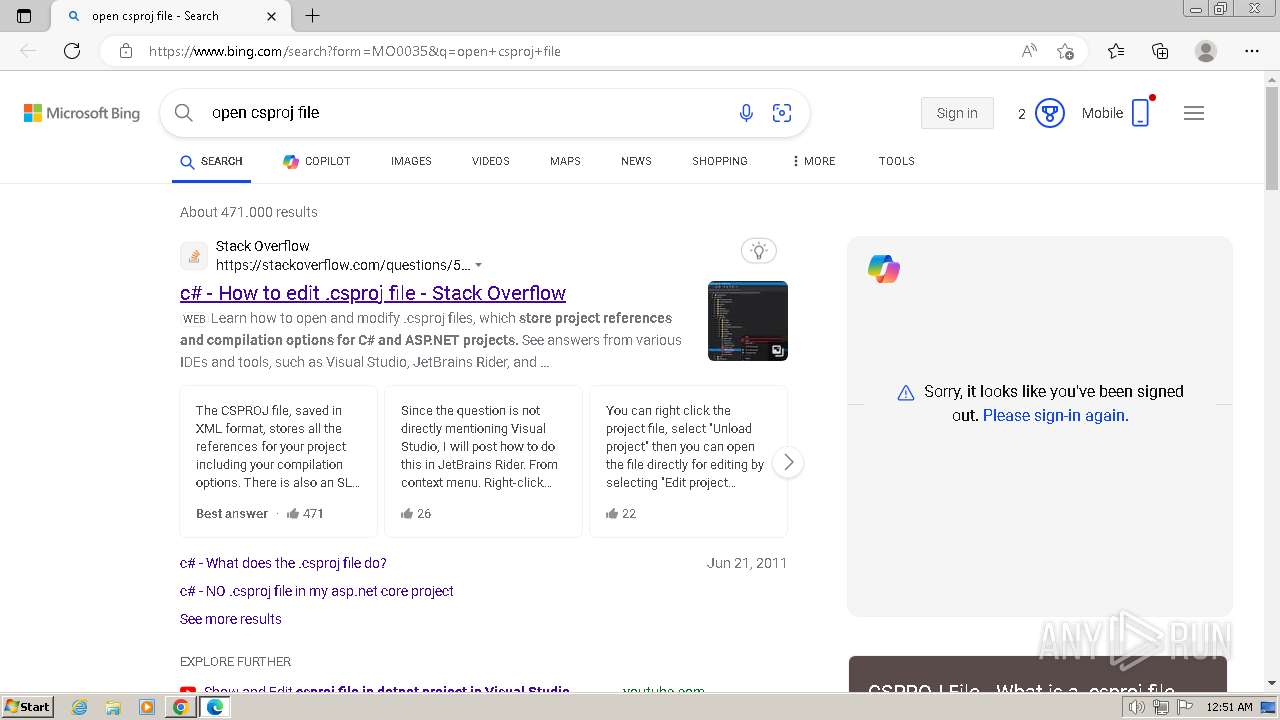This screenshot has width=1280, height=720.
Task: Open Microsoft Rewards trophy icon
Action: pos(1049,113)
